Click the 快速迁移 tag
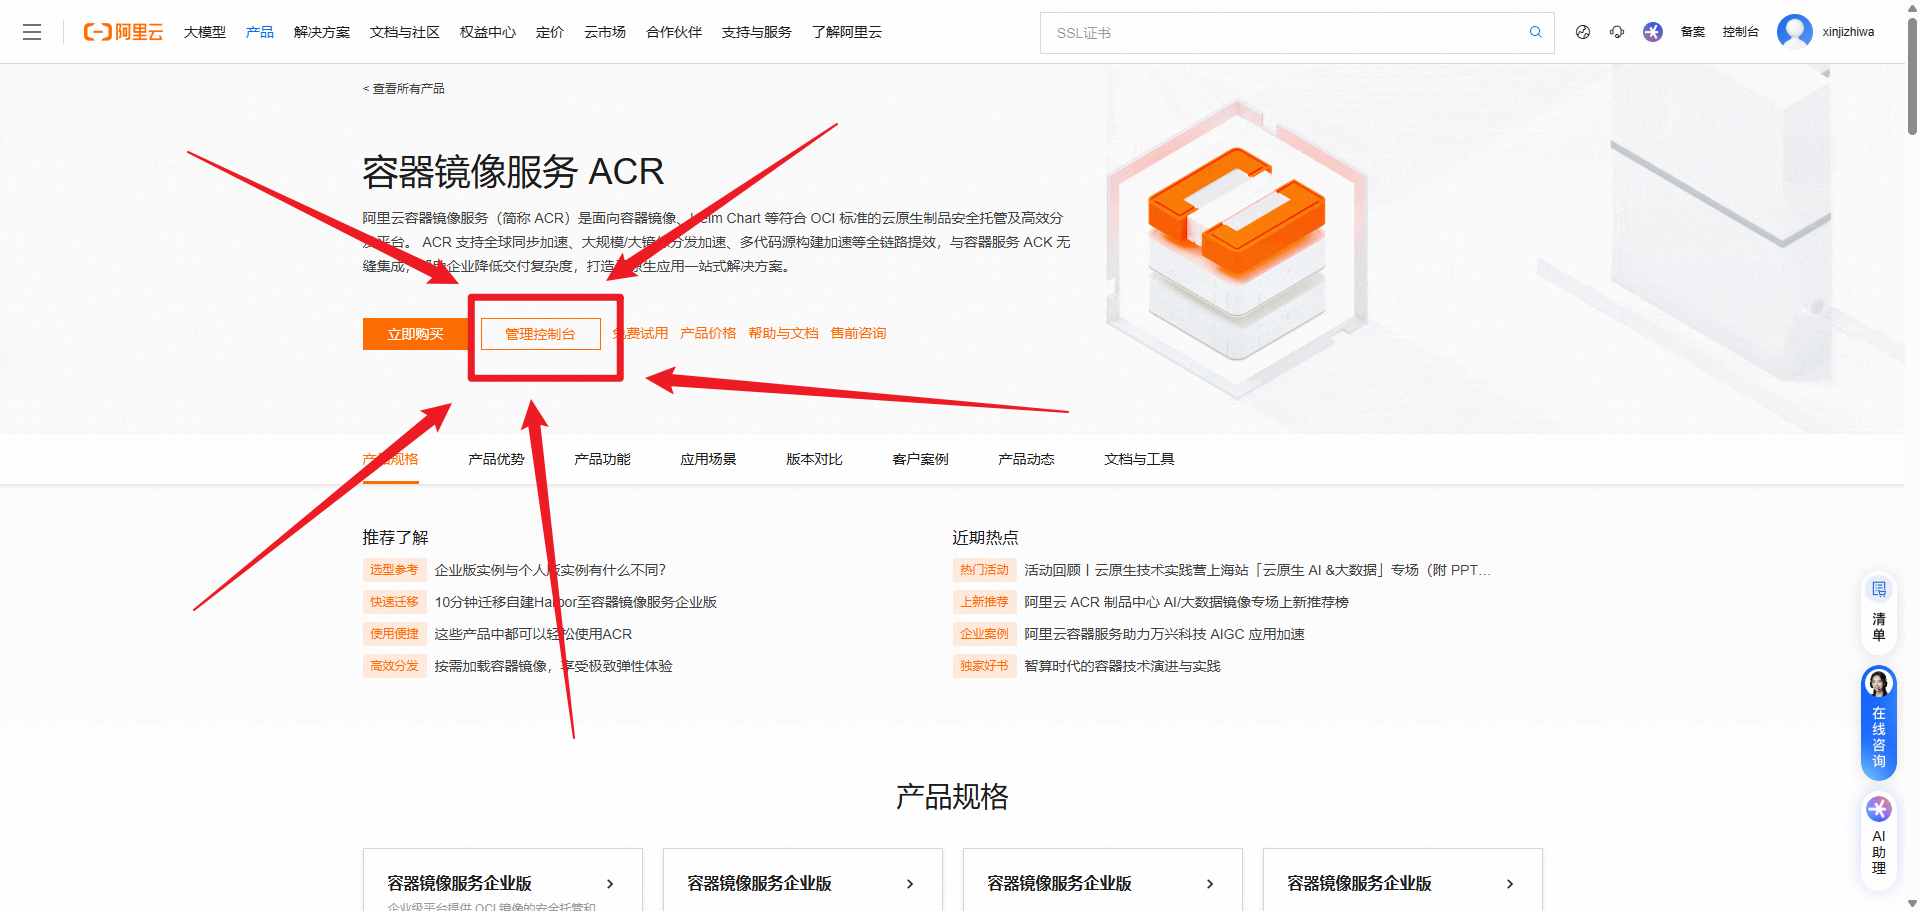The image size is (1920, 911). coord(394,602)
